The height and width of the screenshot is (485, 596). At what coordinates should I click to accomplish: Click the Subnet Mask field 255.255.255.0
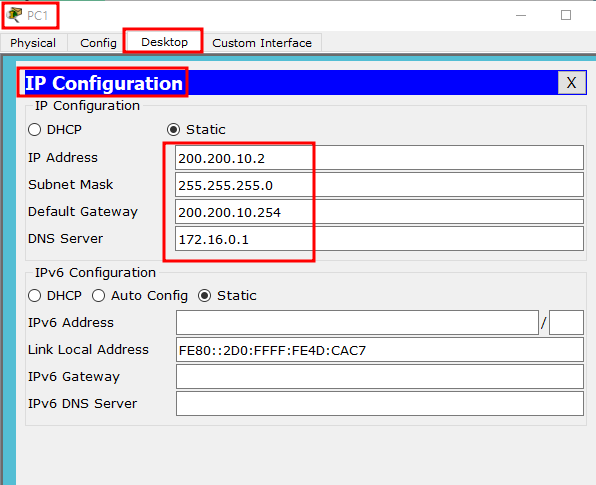click(379, 185)
